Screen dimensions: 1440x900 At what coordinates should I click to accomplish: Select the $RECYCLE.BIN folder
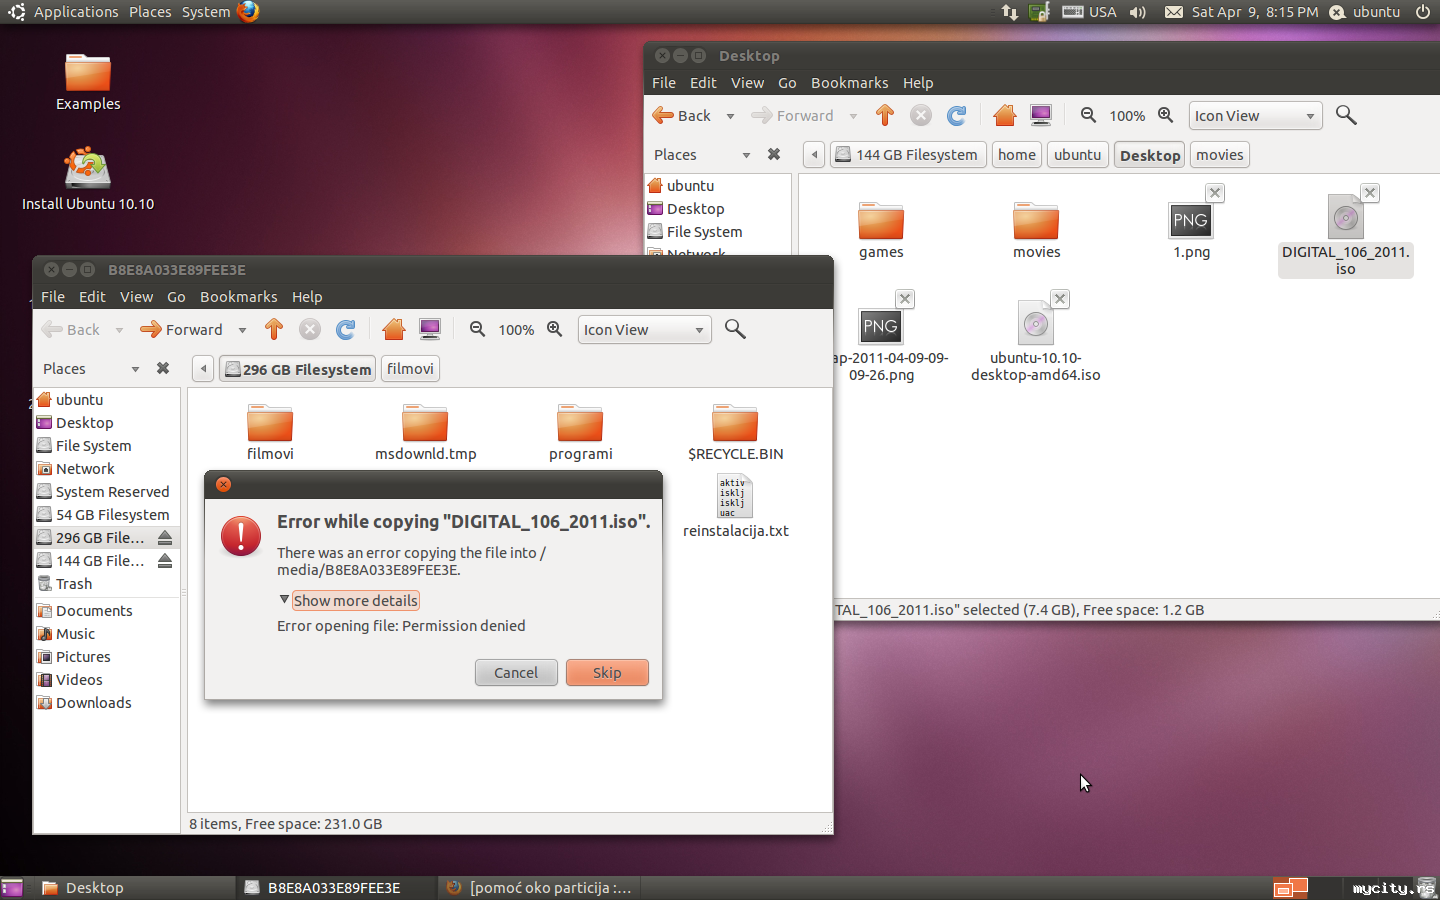click(735, 432)
